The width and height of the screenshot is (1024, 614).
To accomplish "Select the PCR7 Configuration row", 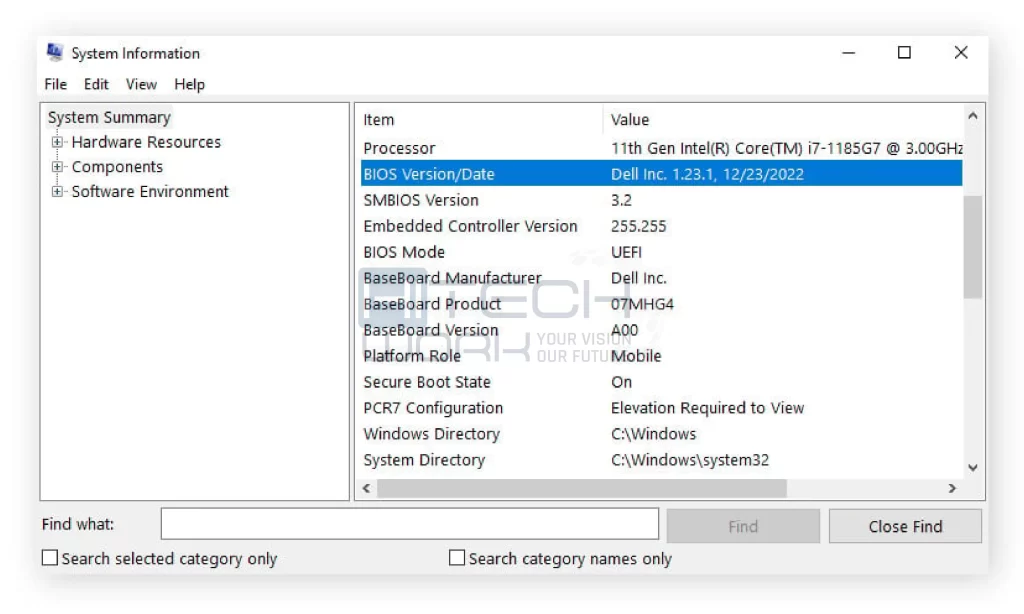I will click(662, 408).
